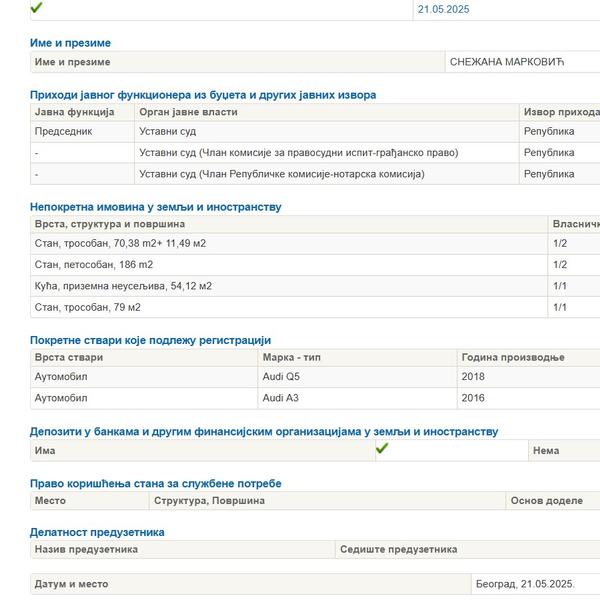Click the 'Нема' cell in the deposits row
Screen dimensions: 600x600
(546, 451)
